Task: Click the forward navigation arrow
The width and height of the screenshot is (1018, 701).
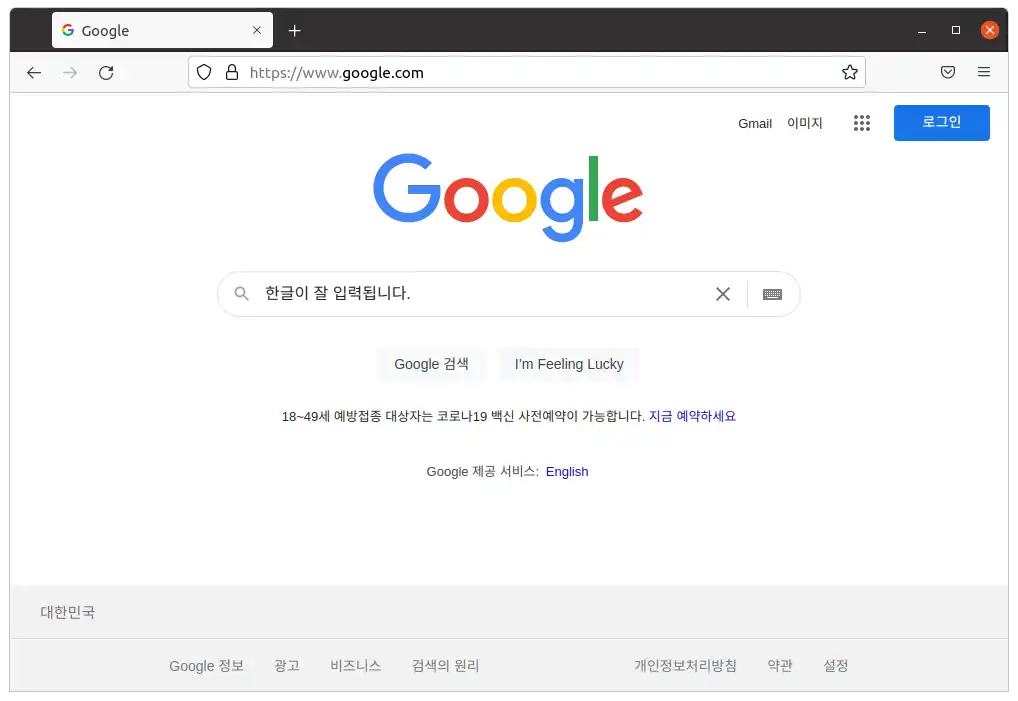Action: click(70, 73)
